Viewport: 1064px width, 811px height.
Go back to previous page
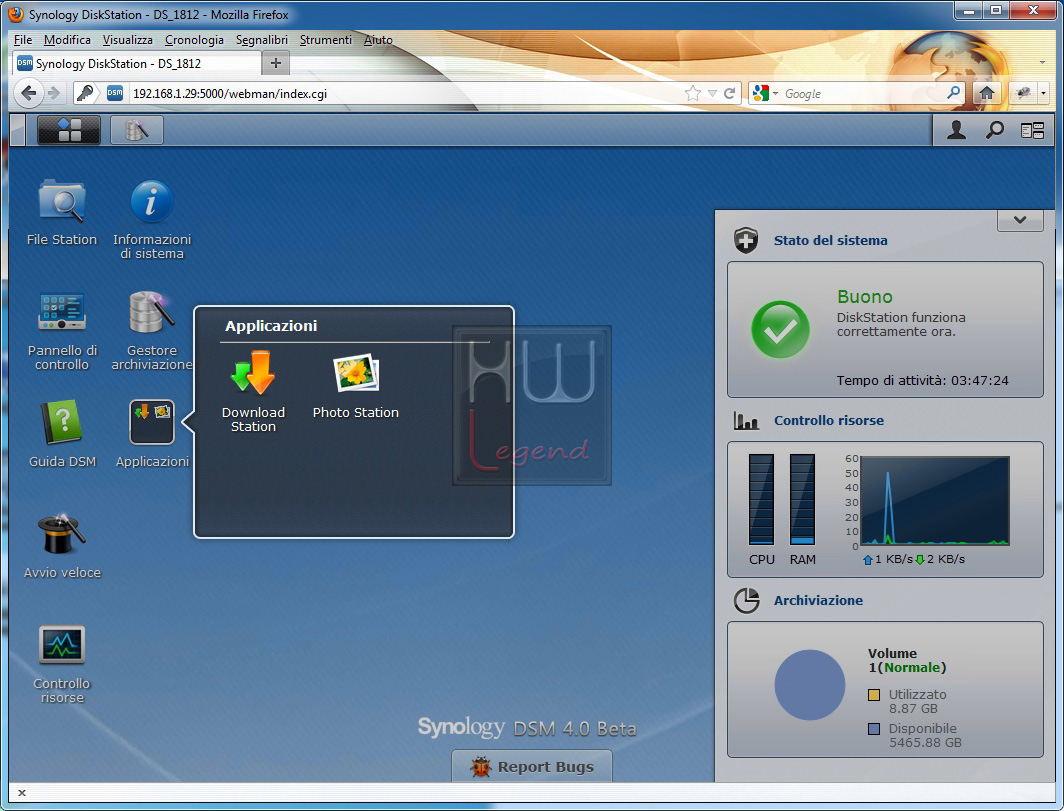pyautogui.click(x=28, y=93)
